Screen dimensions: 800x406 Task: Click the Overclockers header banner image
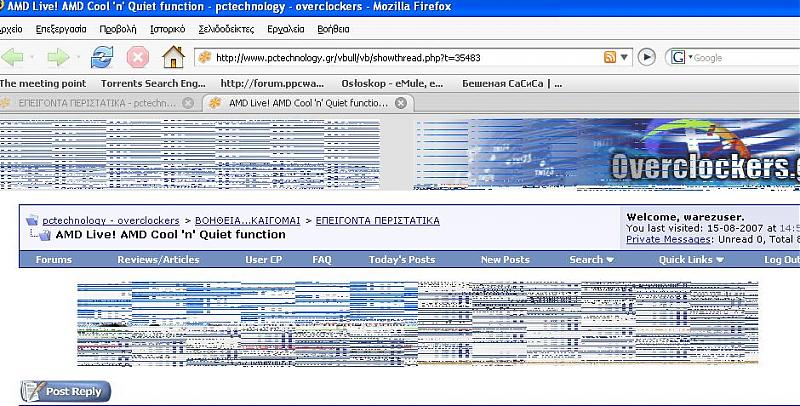click(x=607, y=155)
